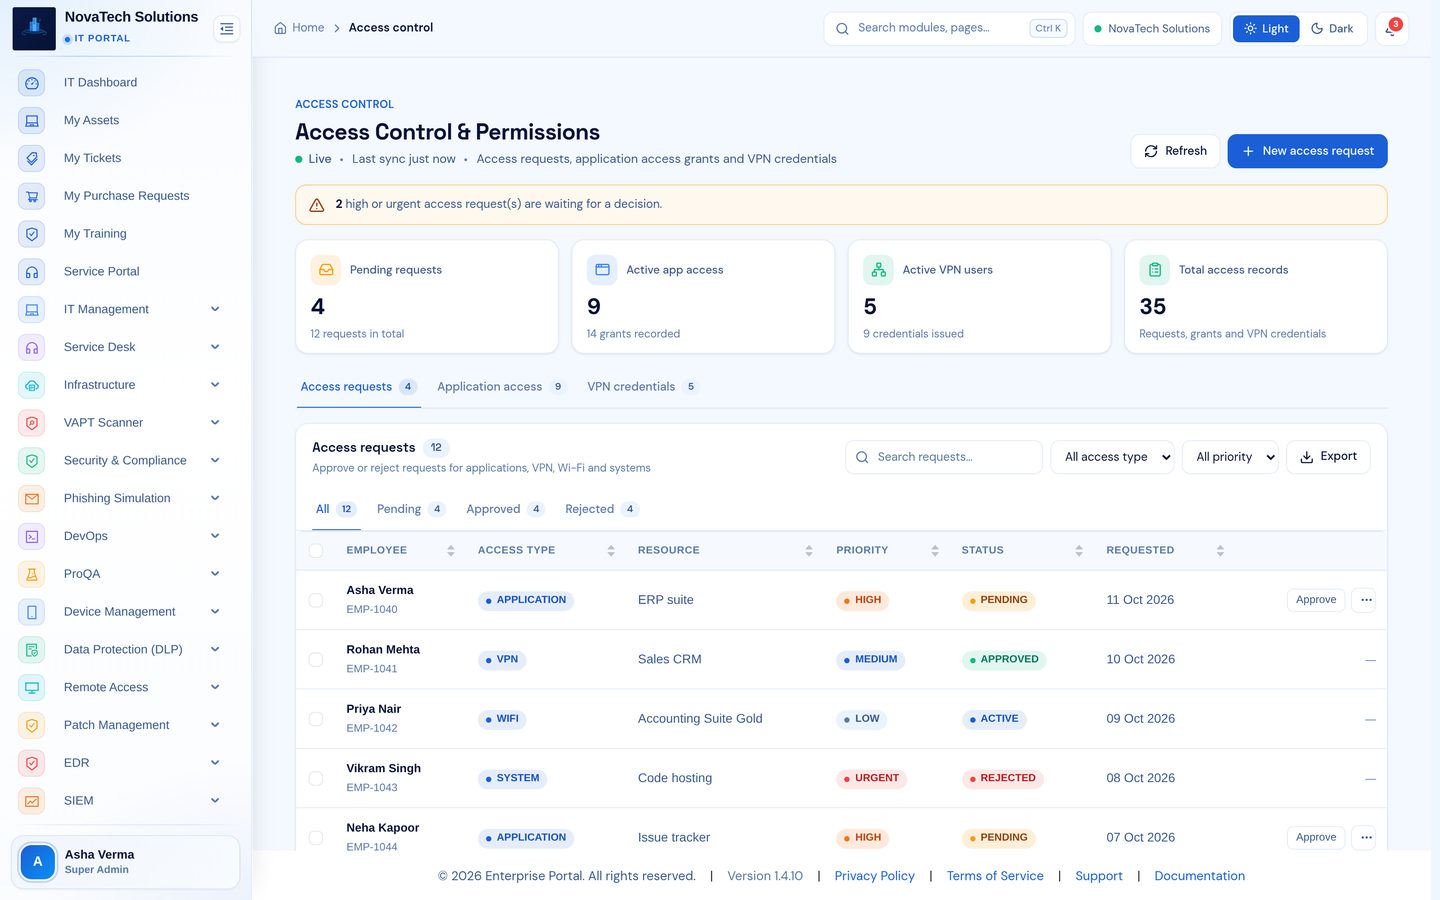
Task: Click the IT Dashboard sidebar icon
Action: 32,83
